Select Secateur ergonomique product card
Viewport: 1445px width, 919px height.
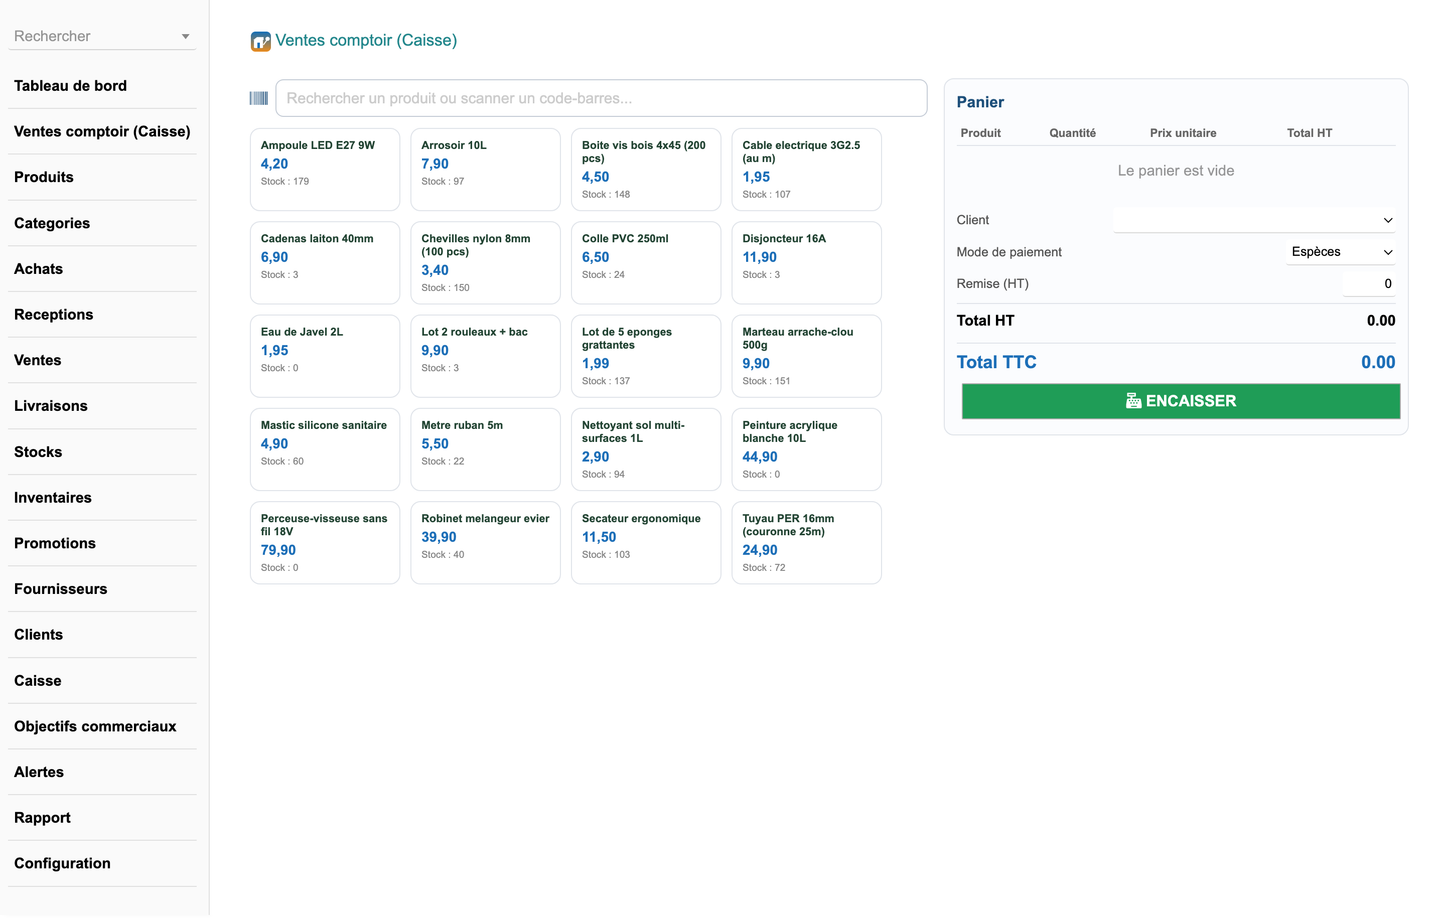tap(646, 543)
